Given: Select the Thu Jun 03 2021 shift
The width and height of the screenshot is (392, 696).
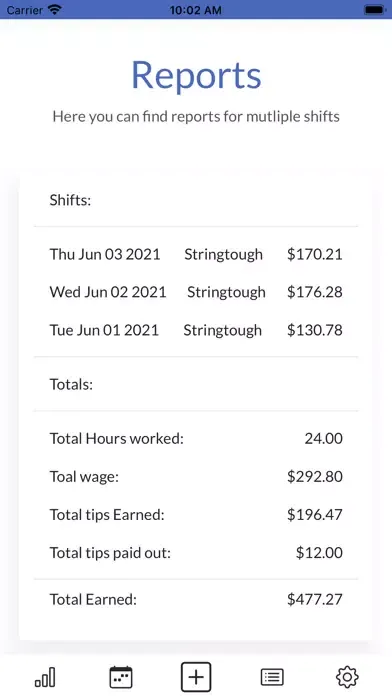Looking at the screenshot, I should [196, 254].
